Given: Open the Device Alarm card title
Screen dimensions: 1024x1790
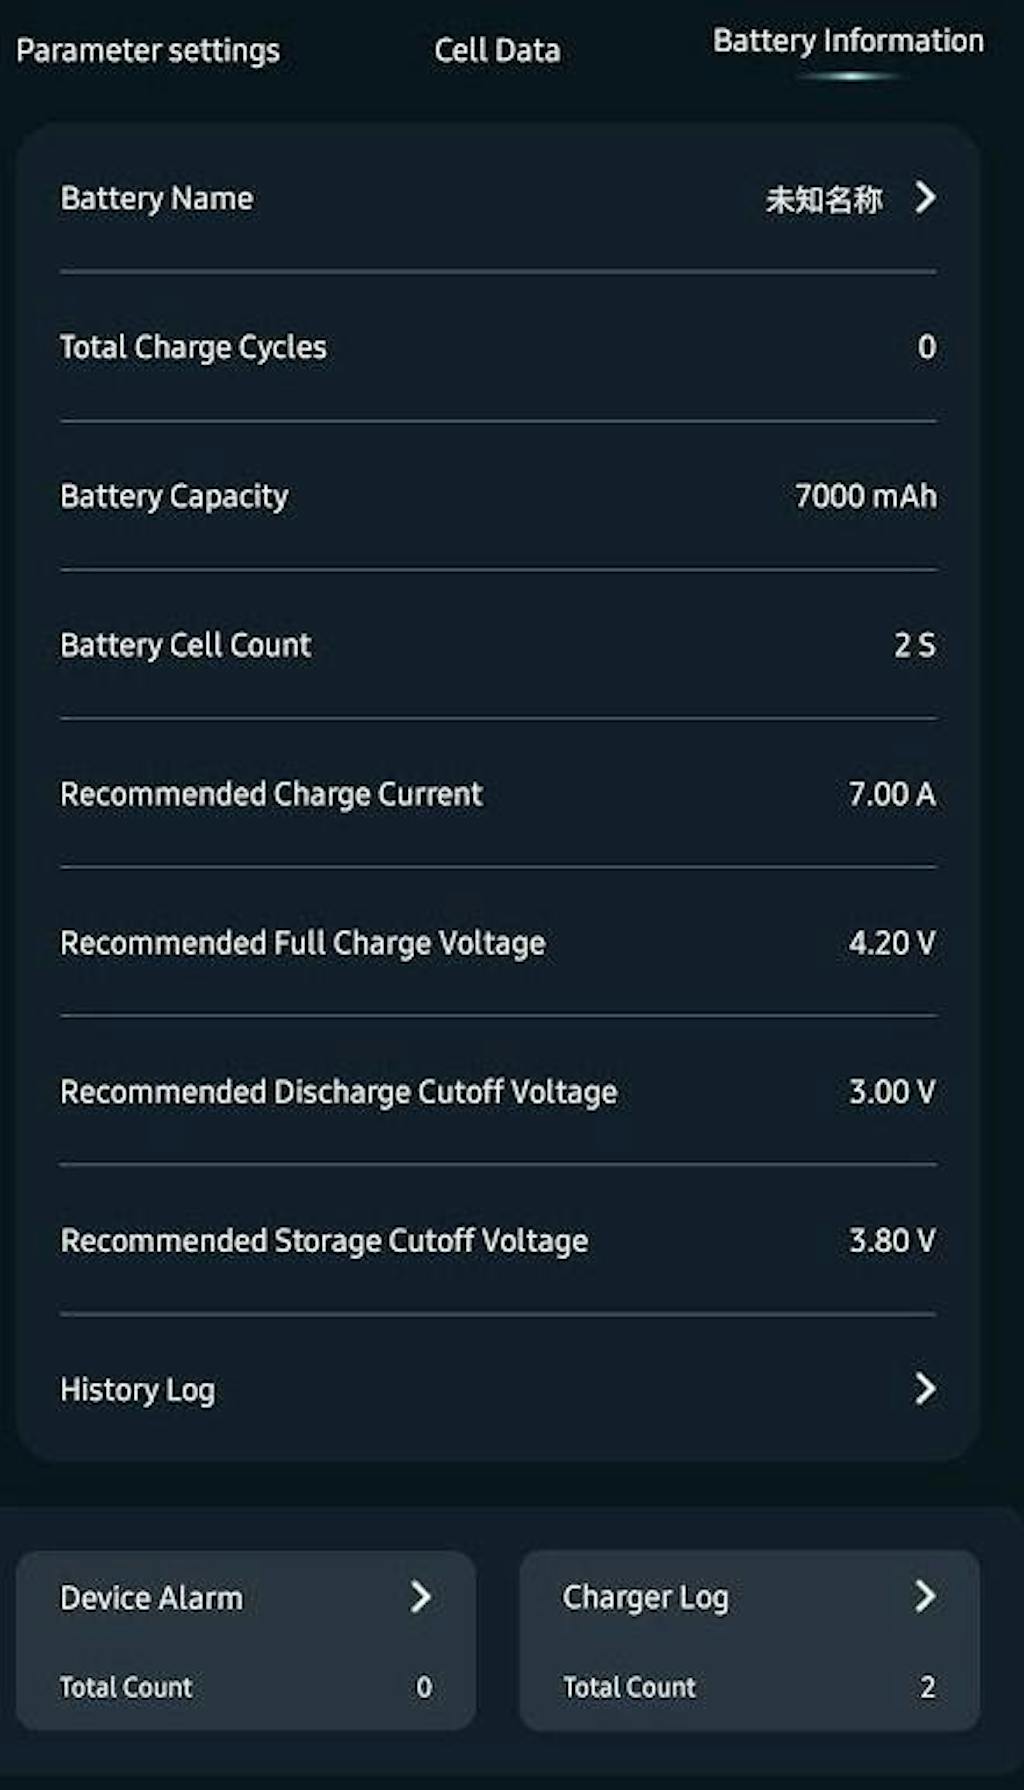Looking at the screenshot, I should tap(152, 1598).
